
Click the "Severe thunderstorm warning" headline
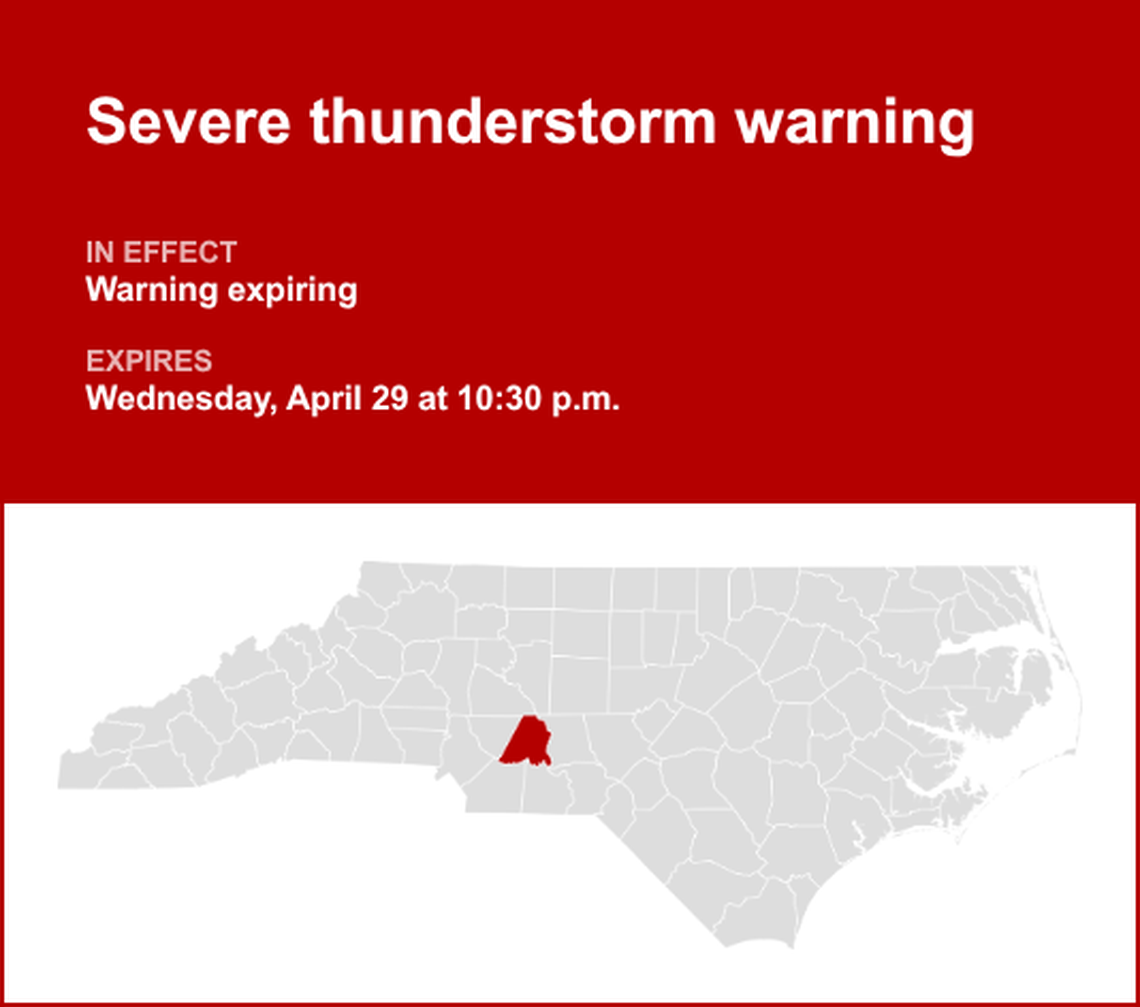(x=530, y=122)
